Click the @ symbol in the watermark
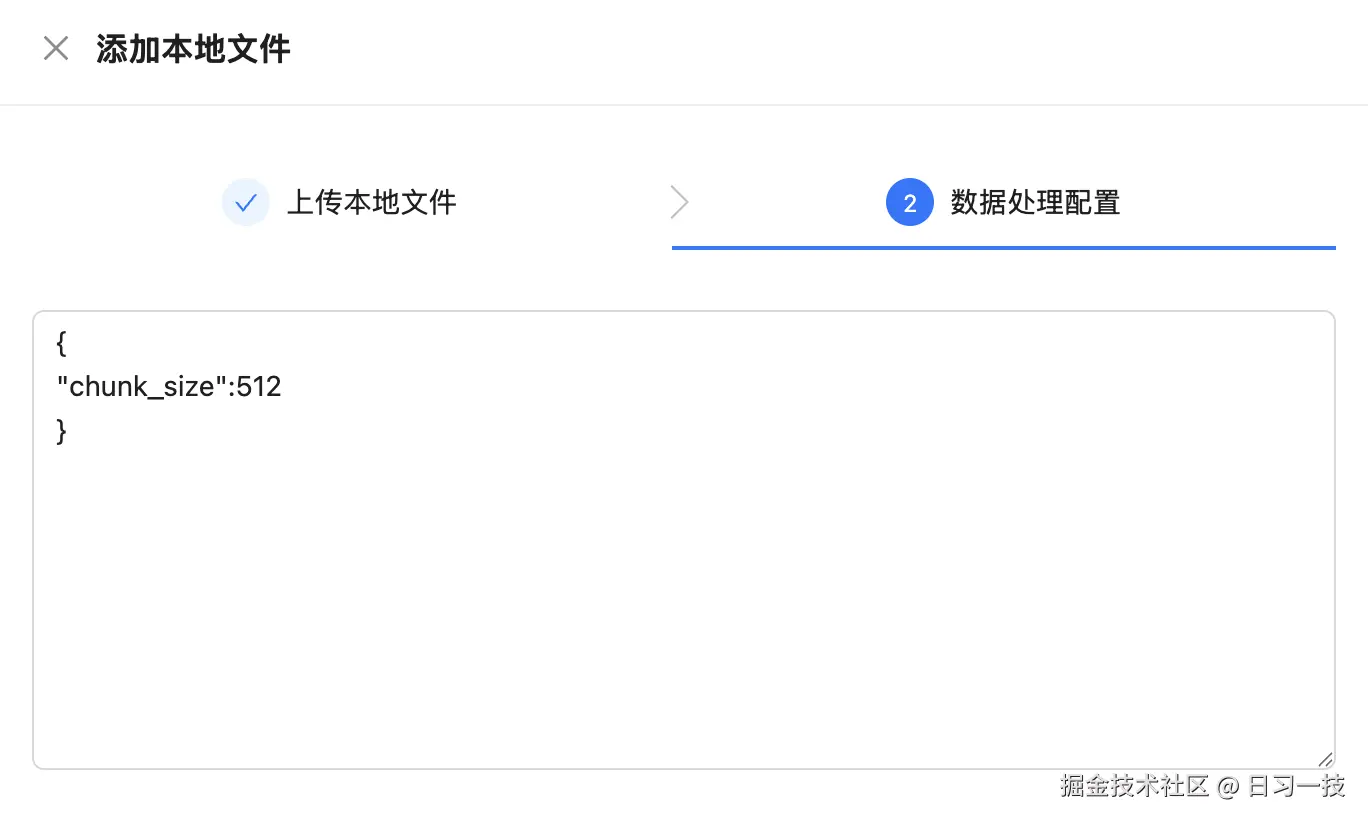Image resolution: width=1368 pixels, height=822 pixels. 1228,787
